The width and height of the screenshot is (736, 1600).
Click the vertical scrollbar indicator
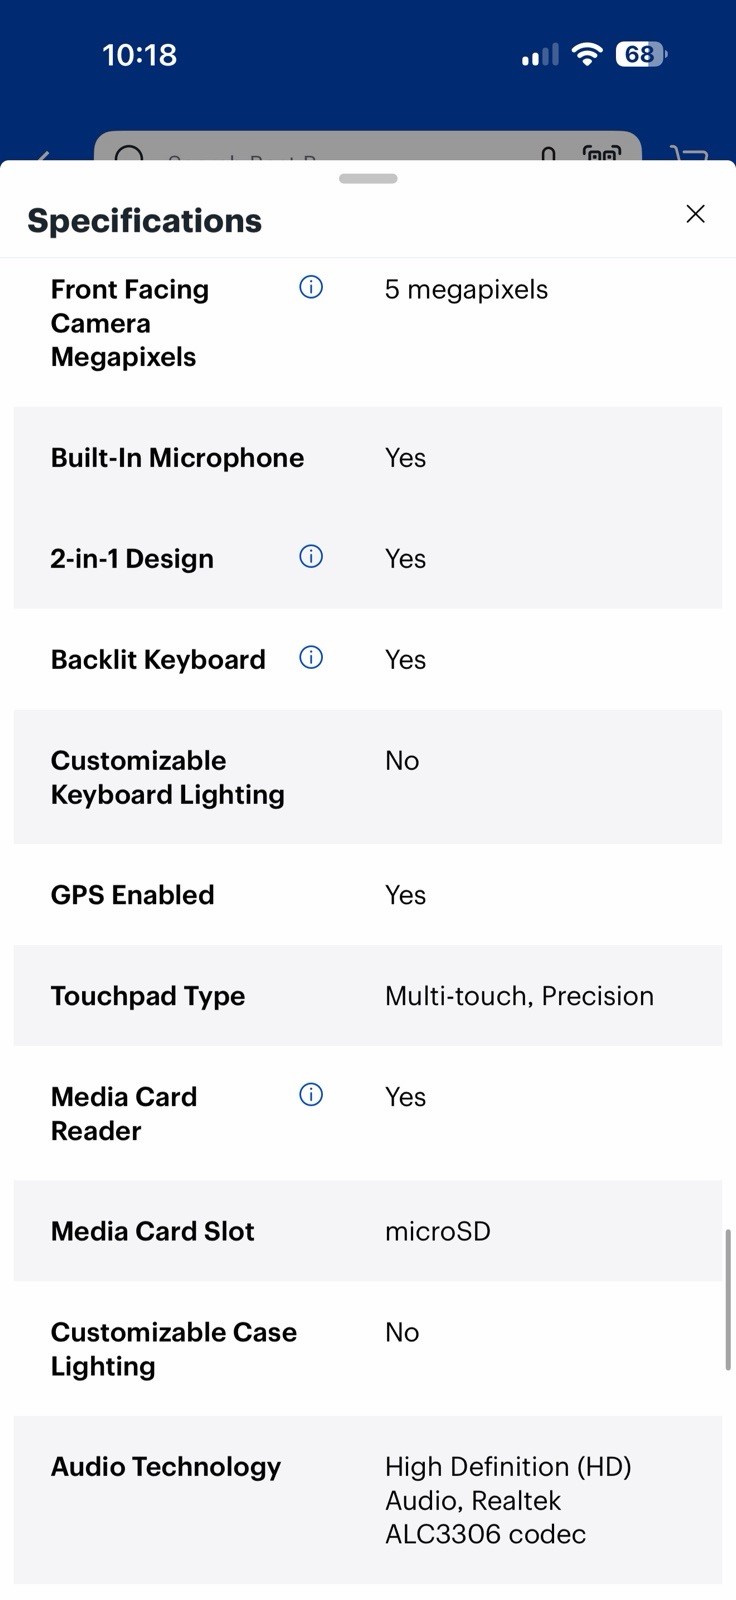point(728,1300)
